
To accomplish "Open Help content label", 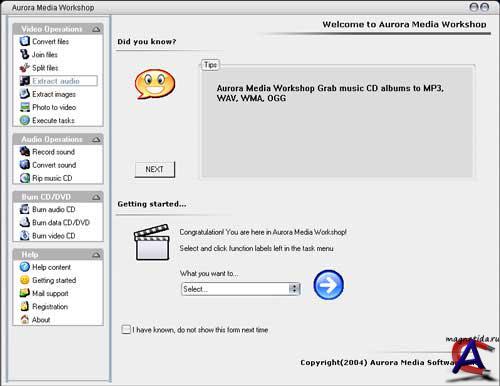I will tap(51, 267).
